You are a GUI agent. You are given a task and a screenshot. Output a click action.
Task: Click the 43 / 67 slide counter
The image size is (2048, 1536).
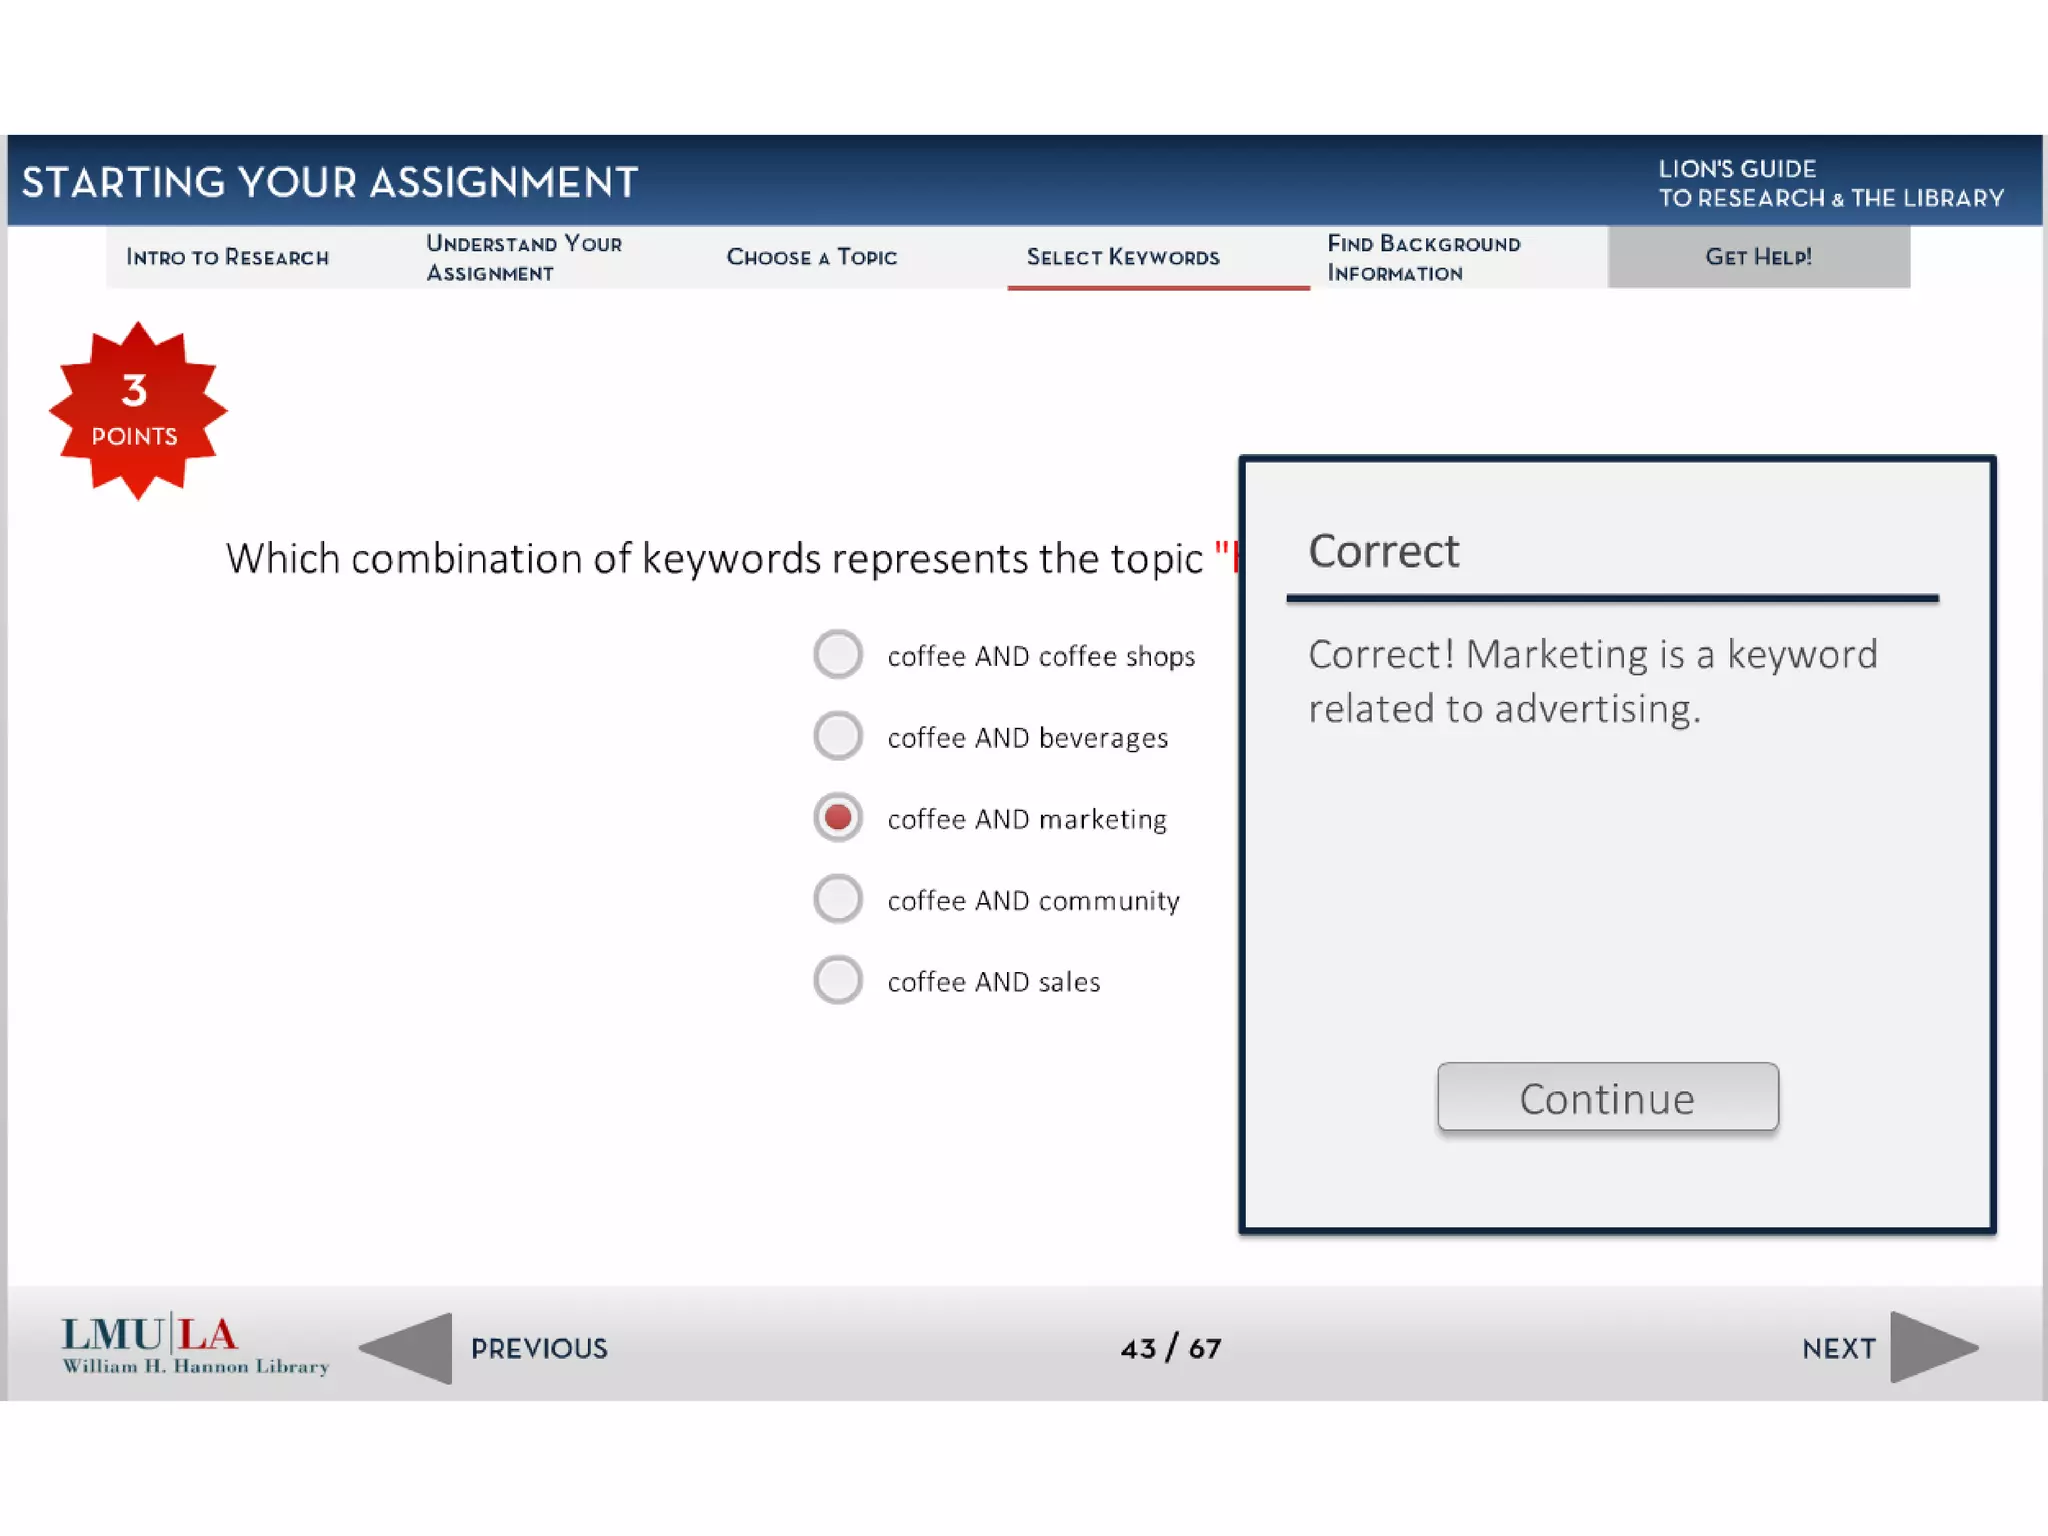[1171, 1348]
